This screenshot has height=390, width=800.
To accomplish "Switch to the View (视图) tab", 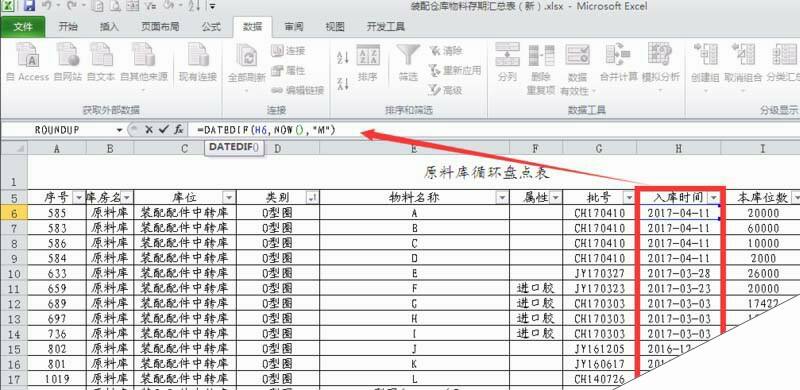I will tap(335, 27).
